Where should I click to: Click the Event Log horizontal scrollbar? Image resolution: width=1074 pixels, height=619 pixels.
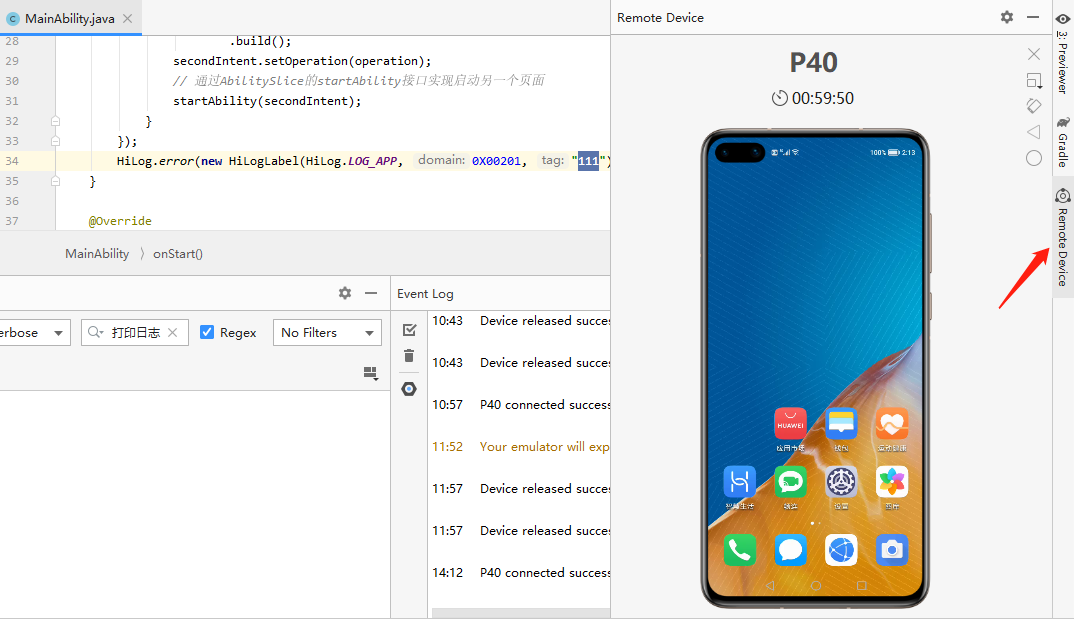521,614
